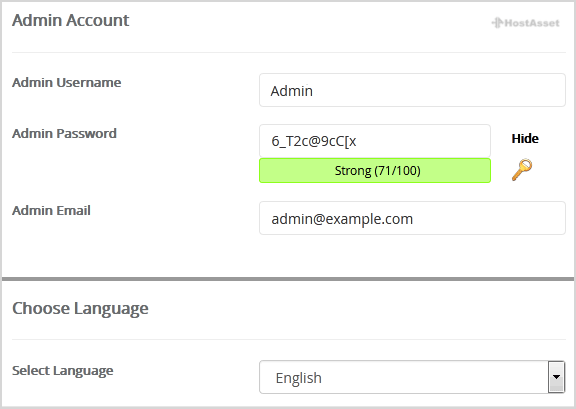
Task: Focus the Admin Email input field
Action: coord(412,218)
